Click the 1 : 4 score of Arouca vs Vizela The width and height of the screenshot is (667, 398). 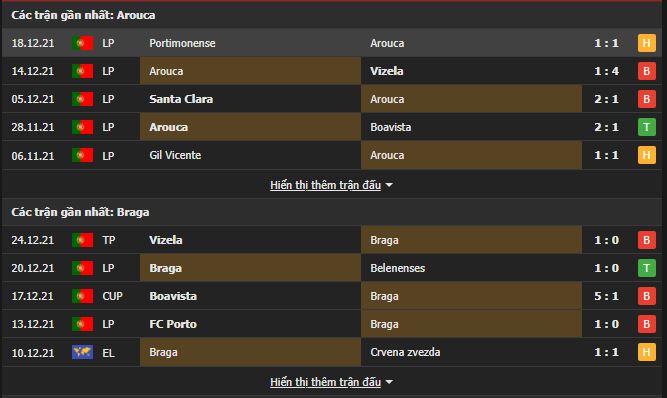coord(606,71)
